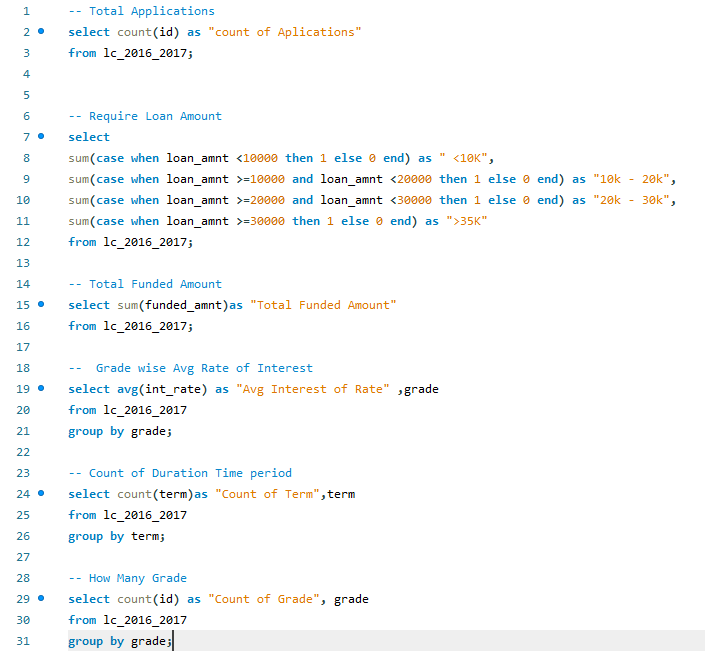Place cursor in "-- Count of Duration Time period"
Screen dimensions: 705x656
pyautogui.click(x=180, y=473)
